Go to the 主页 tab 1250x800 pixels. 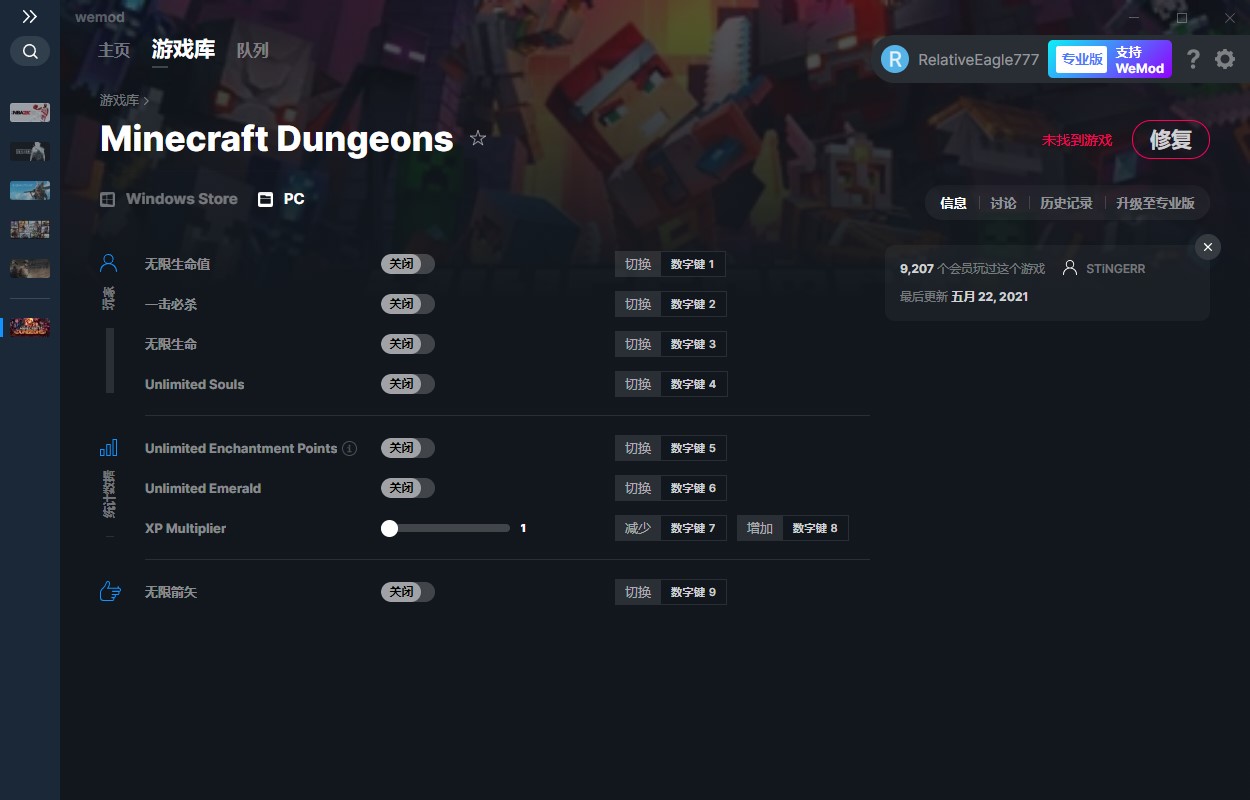[x=114, y=50]
